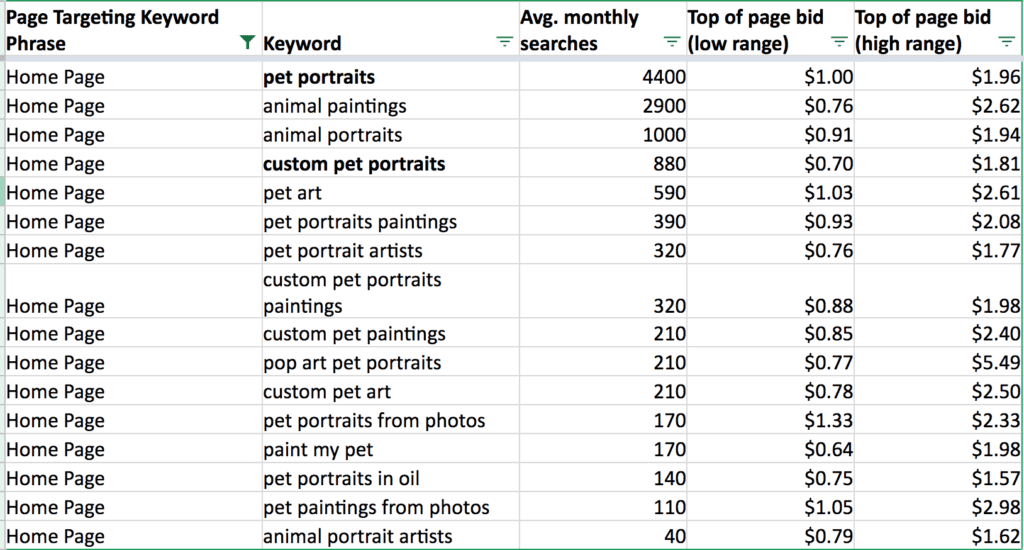Image resolution: width=1024 pixels, height=550 pixels.
Task: Select the Keyword header cell
Action: click(x=390, y=30)
